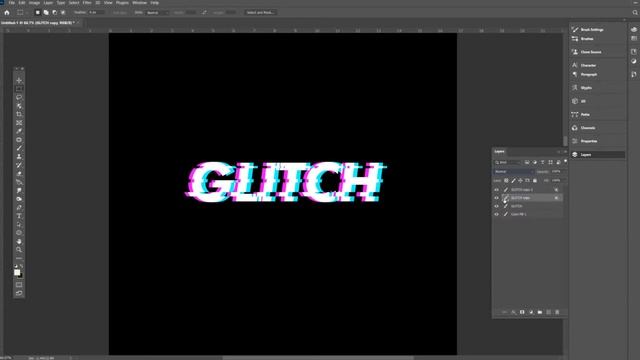Open the Window menu
The height and width of the screenshot is (360, 640).
139,2
